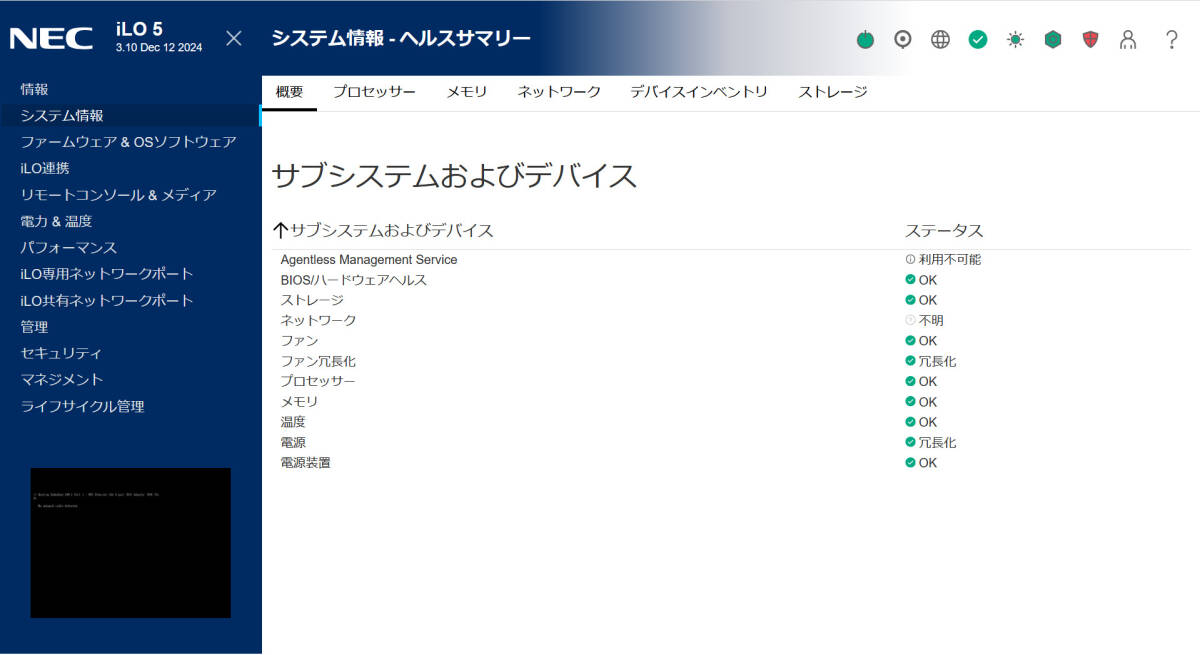Open 電力 & 温度 in the sidebar
The height and width of the screenshot is (655, 1200).
[56, 221]
